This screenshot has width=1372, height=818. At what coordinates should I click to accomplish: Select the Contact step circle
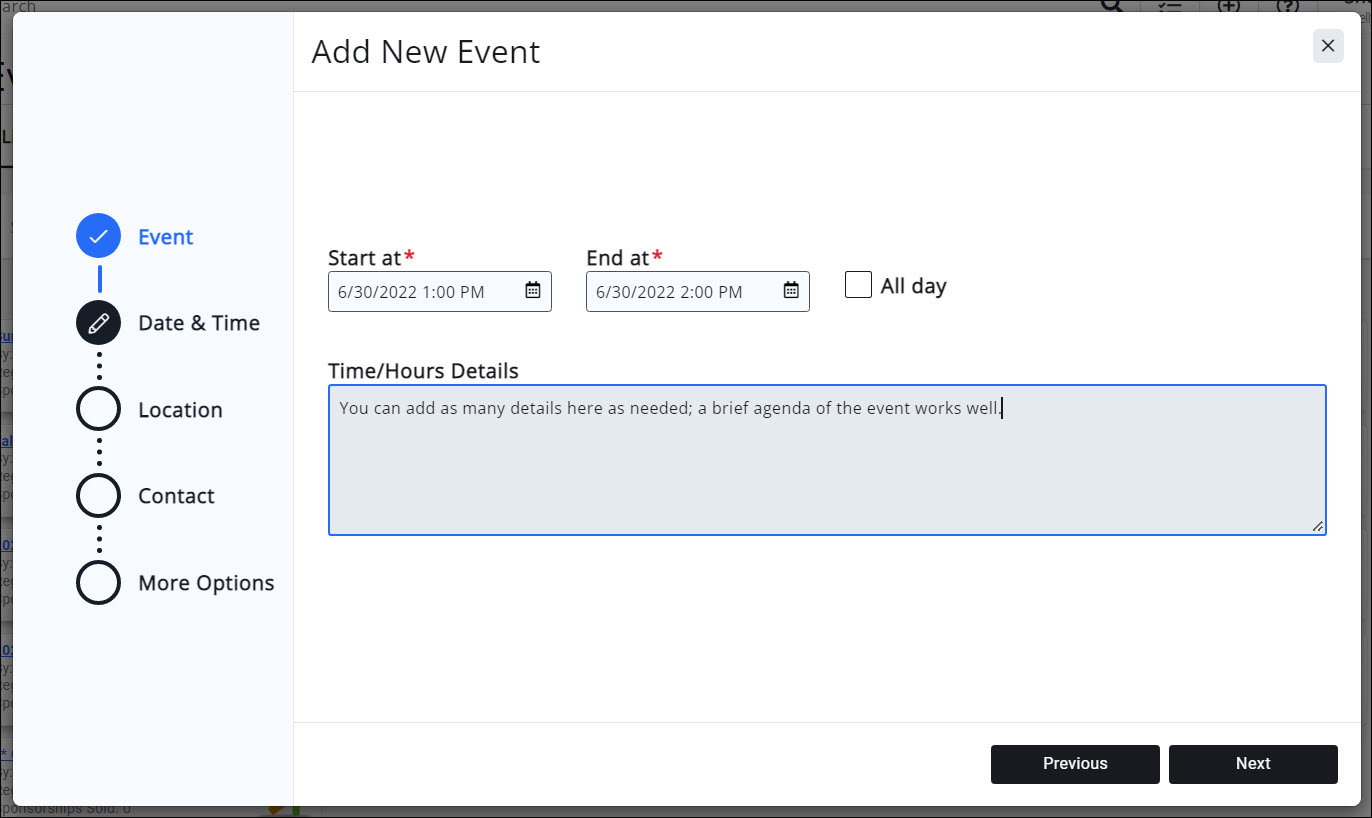point(98,496)
